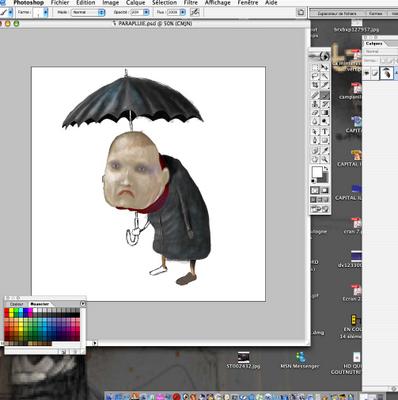
Task: Select the Calques panel tab
Action: coord(374,44)
